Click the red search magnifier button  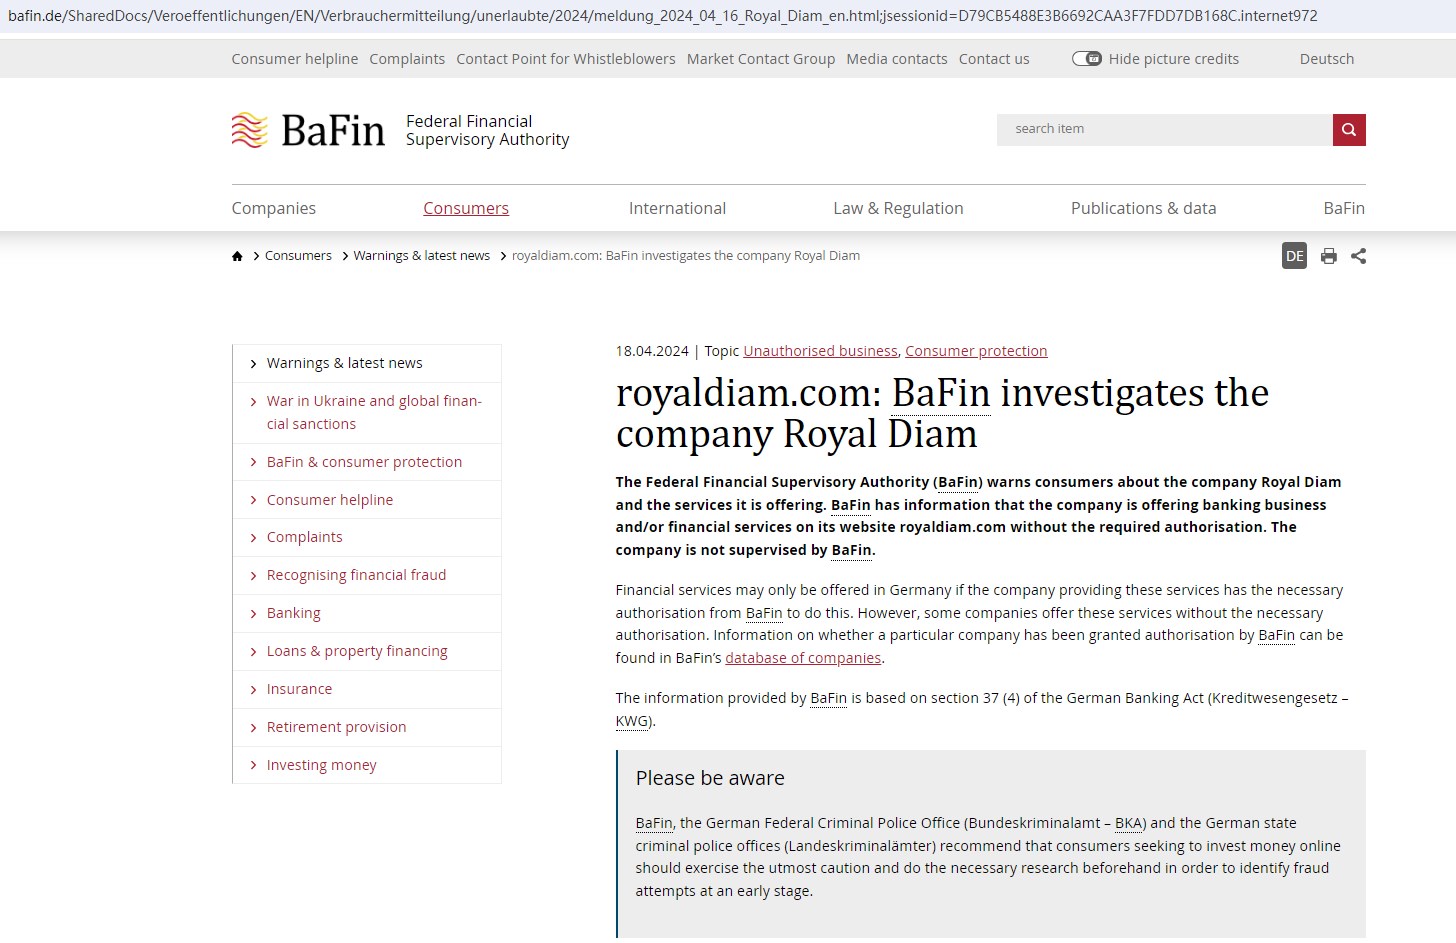coord(1349,130)
